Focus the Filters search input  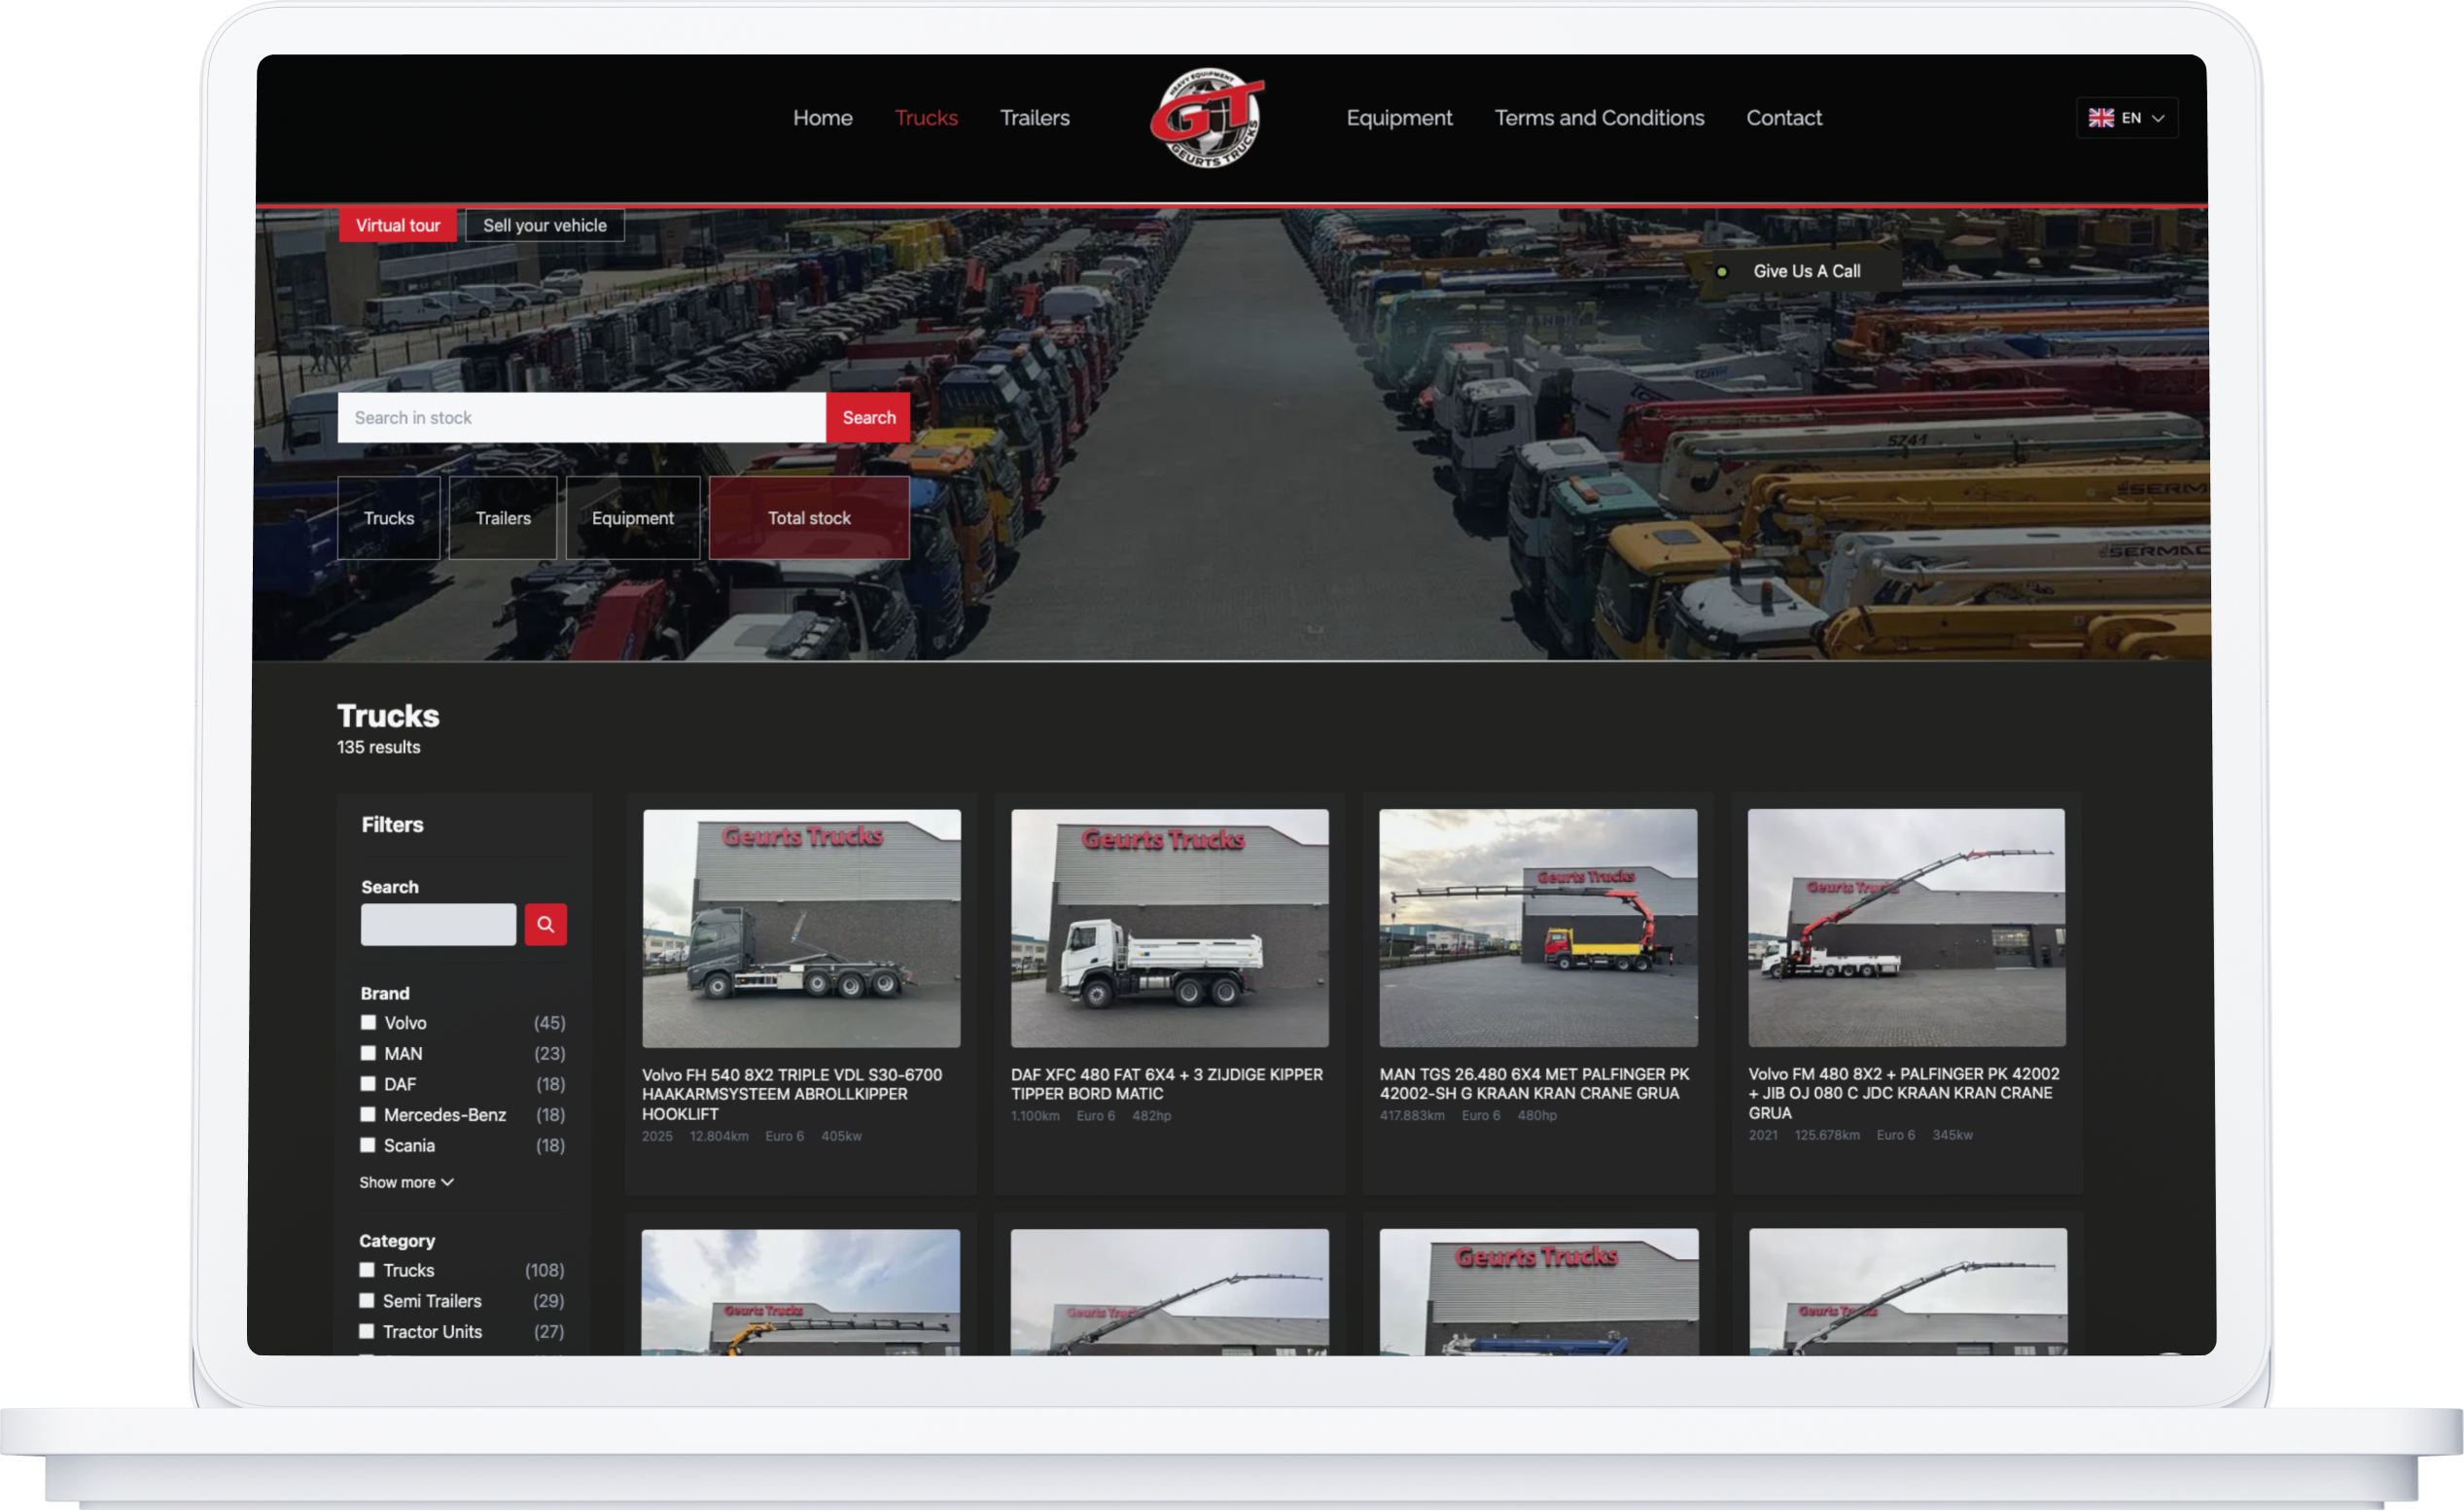click(x=439, y=925)
